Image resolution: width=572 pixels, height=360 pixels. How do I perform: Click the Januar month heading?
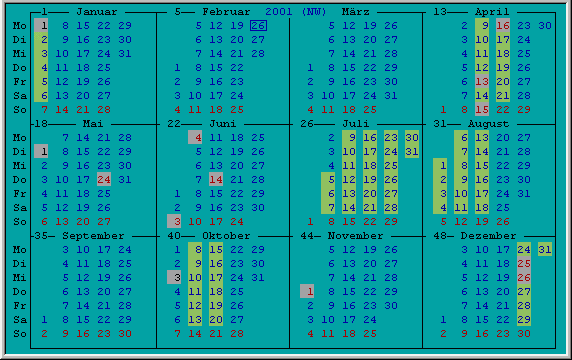pyautogui.click(x=97, y=12)
